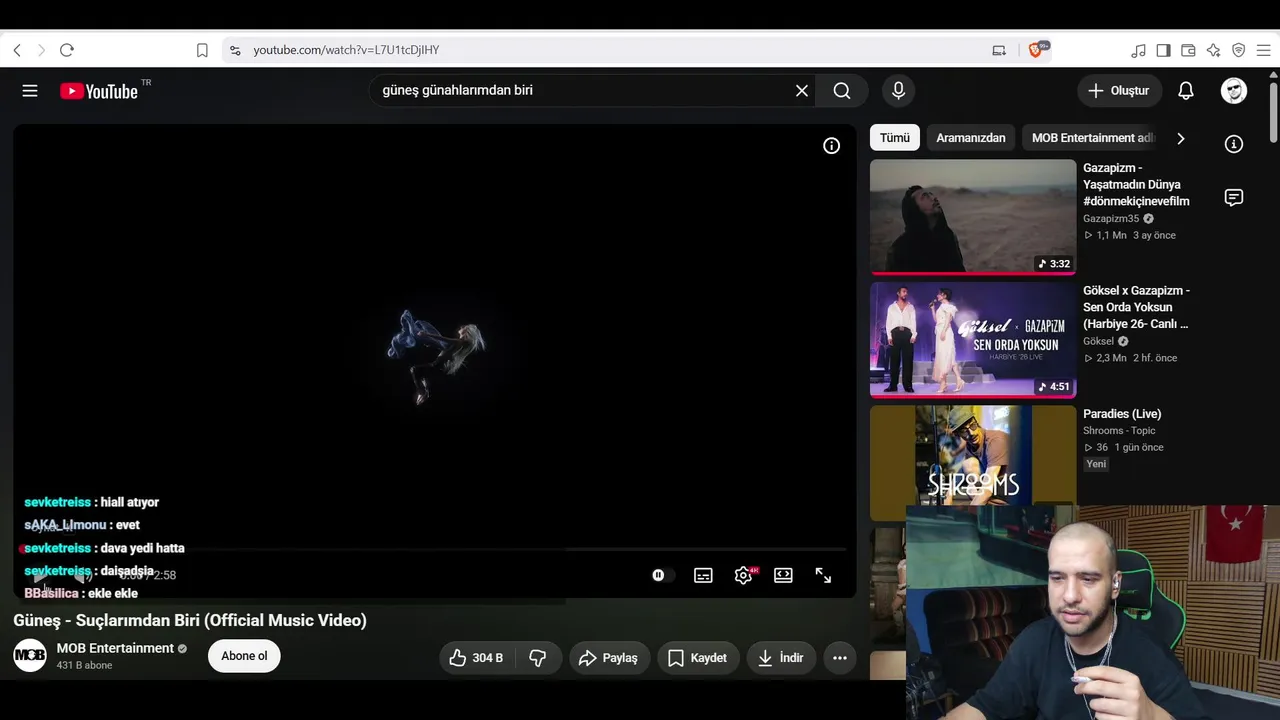Open the YouTube guide hamburger menu

[x=30, y=91]
